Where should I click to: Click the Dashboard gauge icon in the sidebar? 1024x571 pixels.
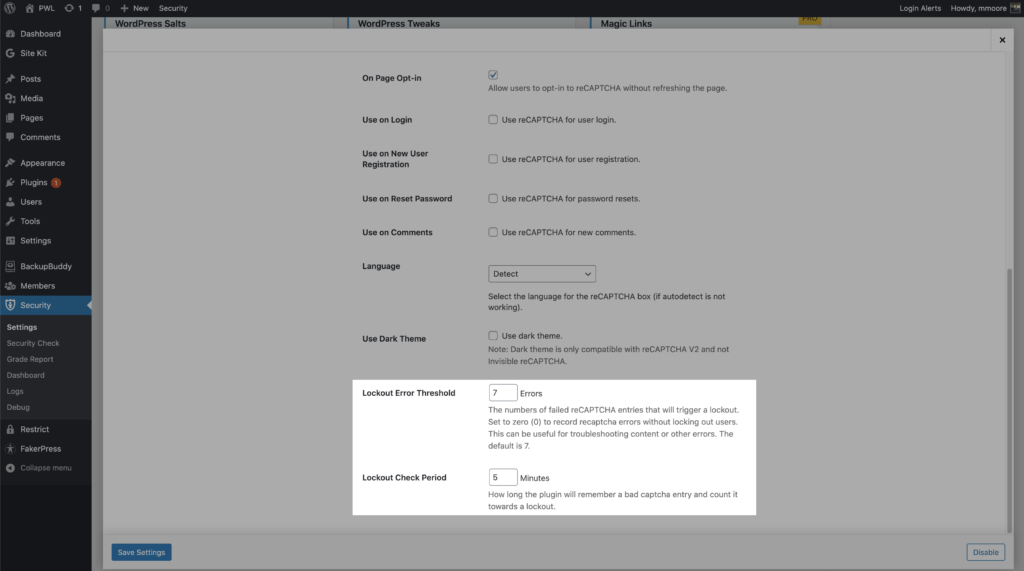coord(10,33)
